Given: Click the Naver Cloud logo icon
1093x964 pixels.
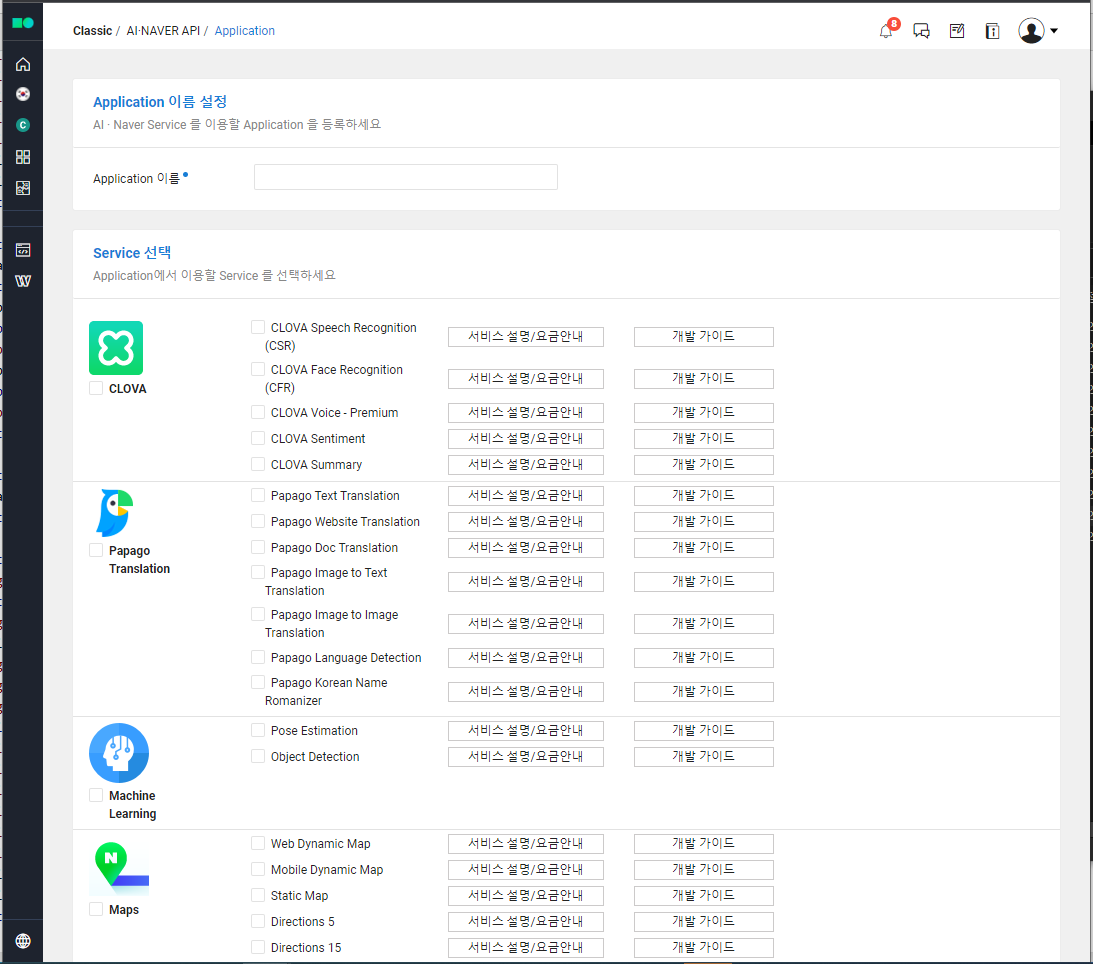Looking at the screenshot, I should tap(22, 23).
